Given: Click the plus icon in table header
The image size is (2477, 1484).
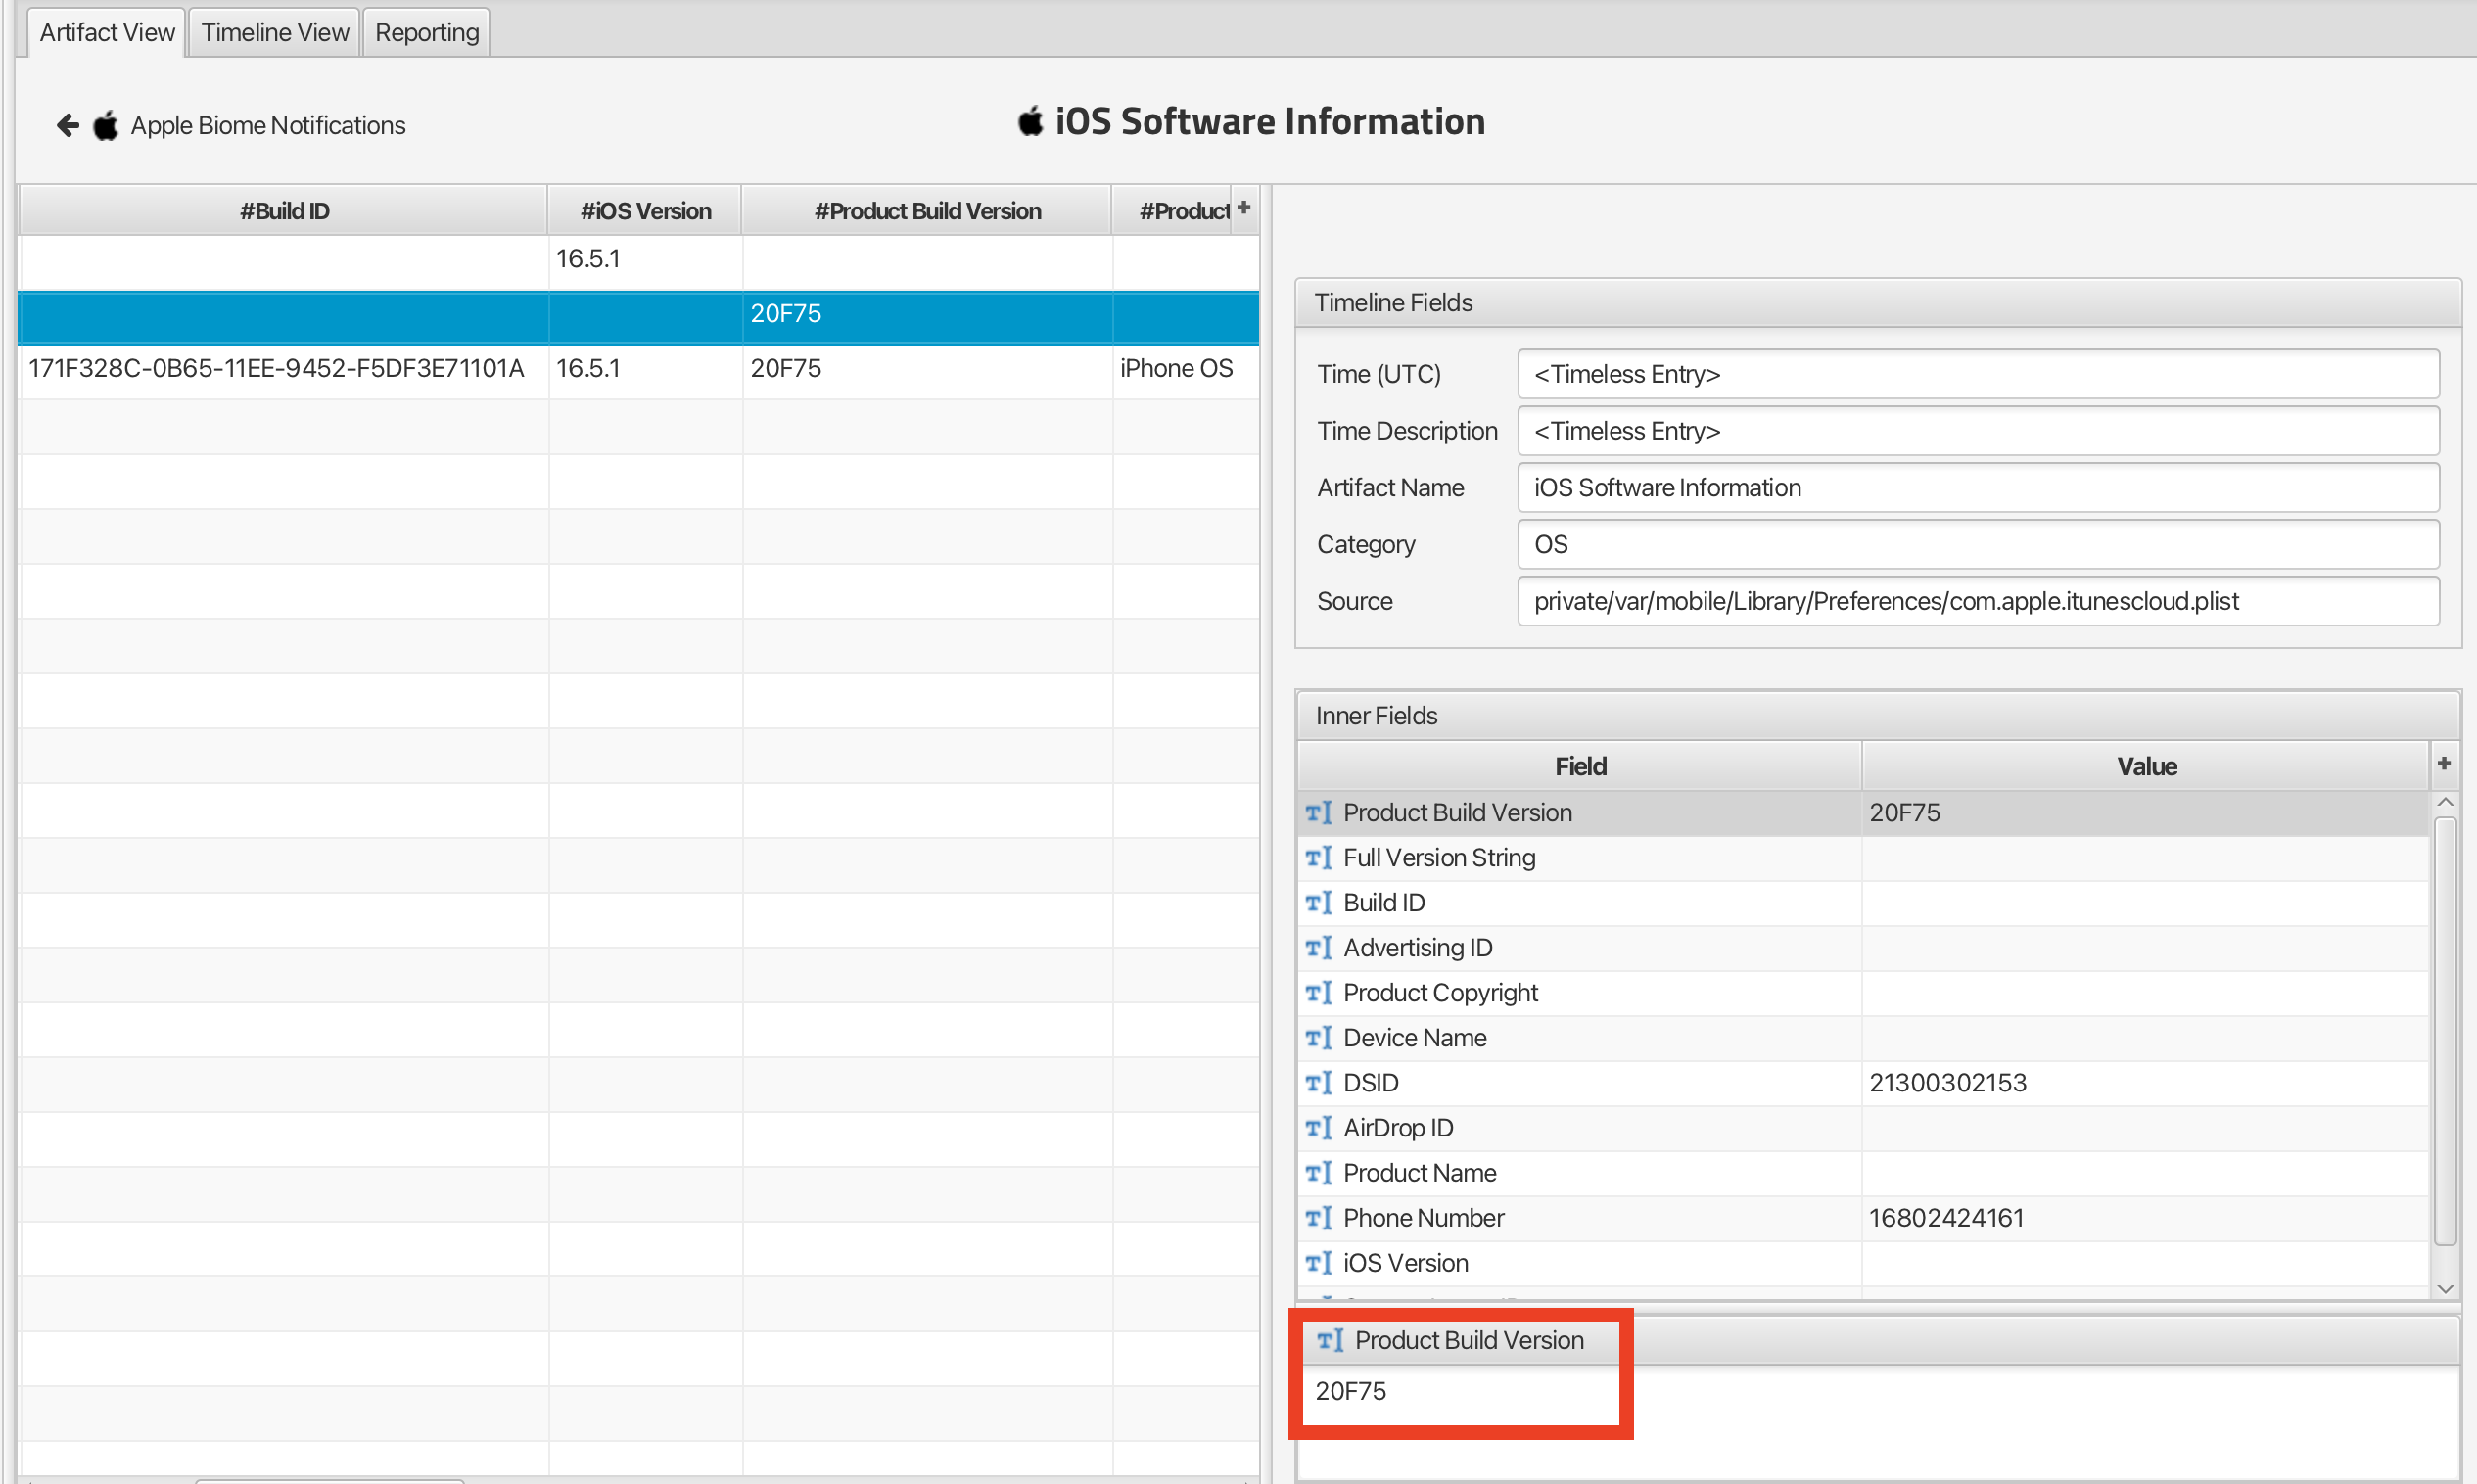Looking at the screenshot, I should point(1243,208).
